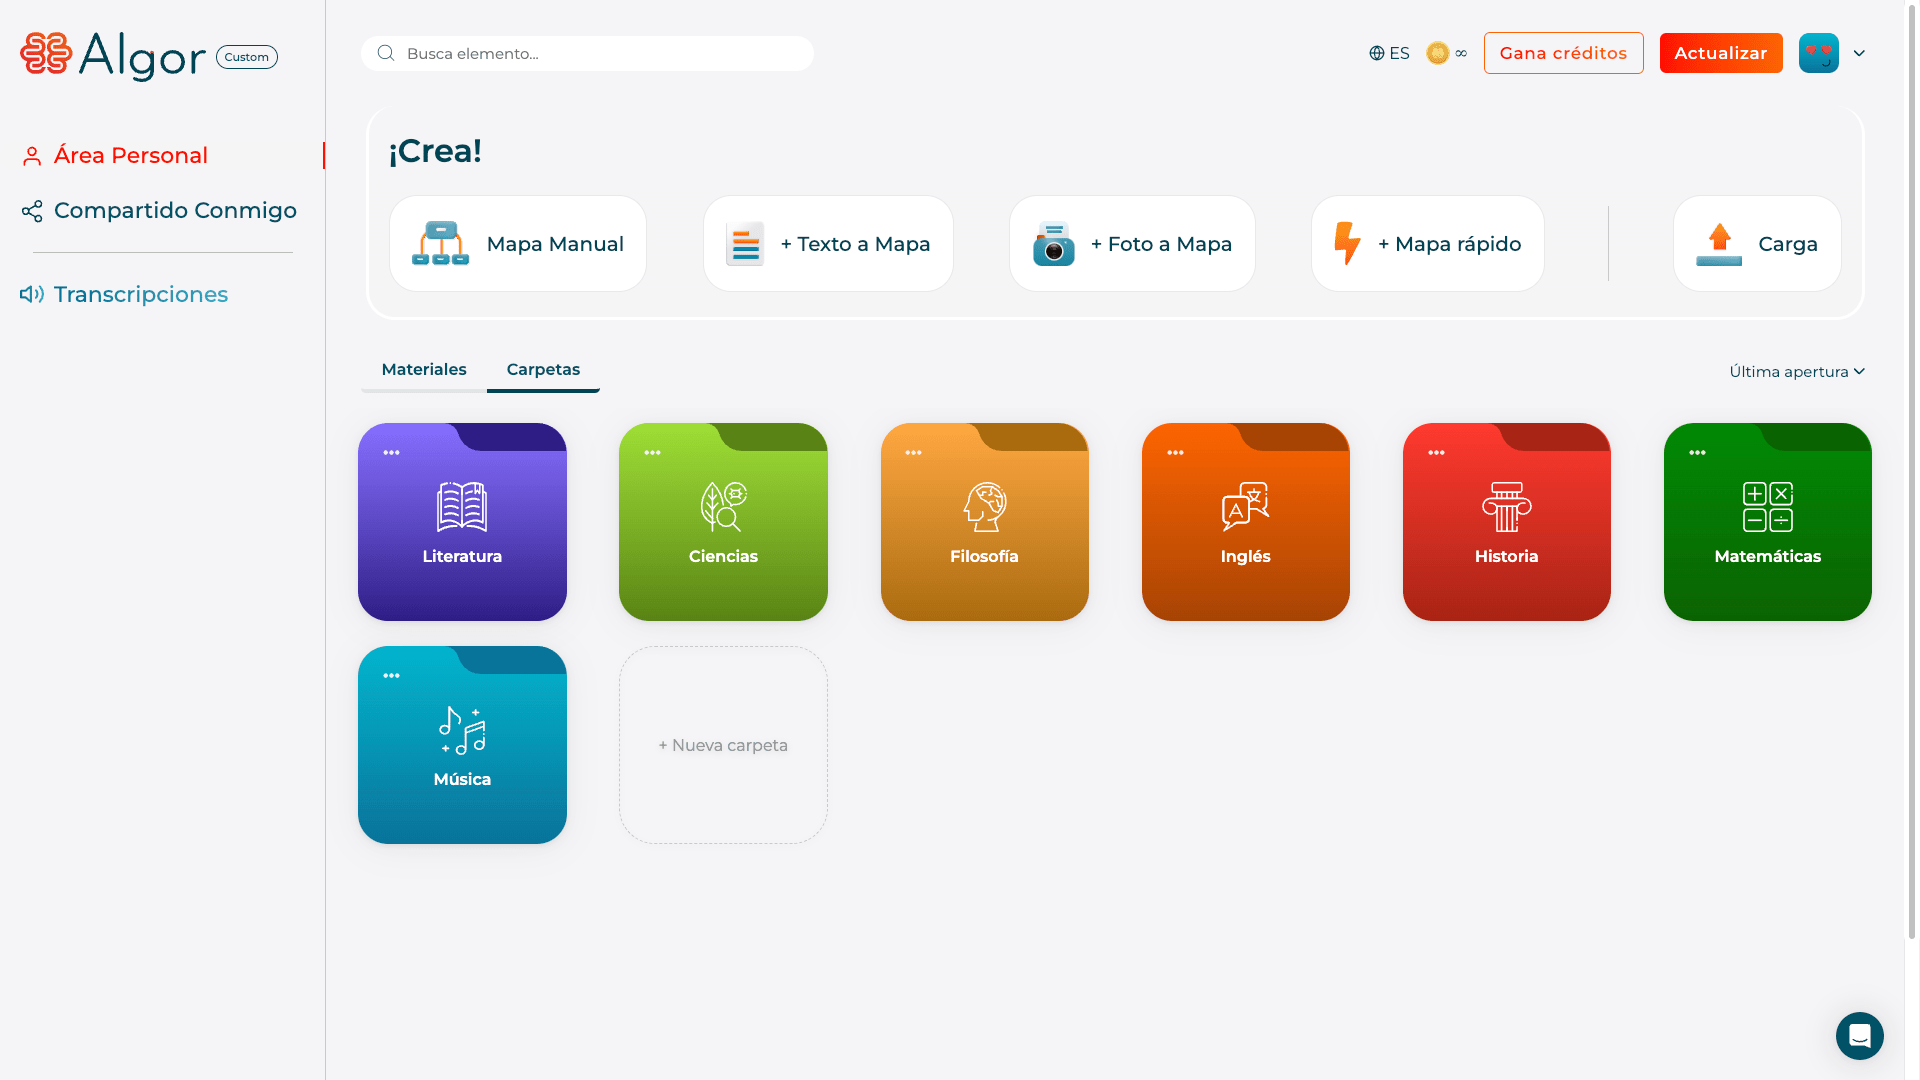
Task: Click the Mapa rápido lightning icon
Action: pos(1347,243)
